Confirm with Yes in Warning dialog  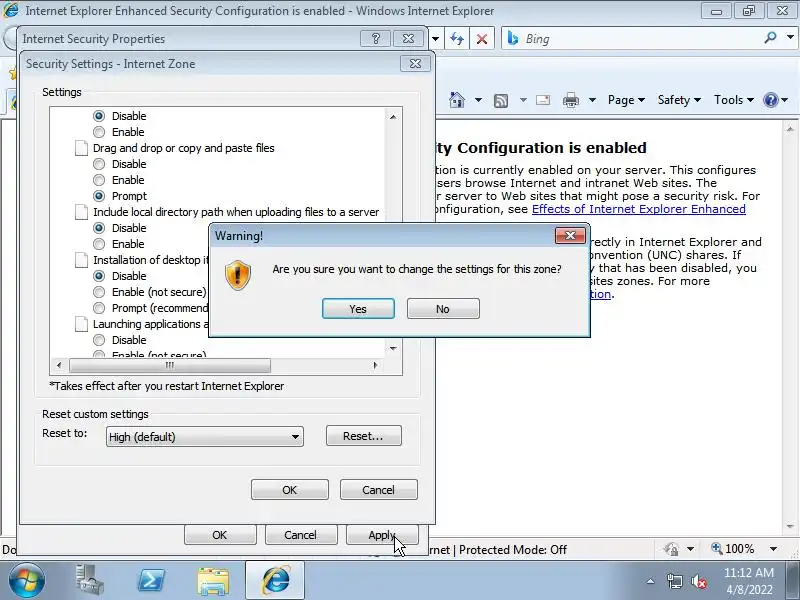click(x=358, y=309)
